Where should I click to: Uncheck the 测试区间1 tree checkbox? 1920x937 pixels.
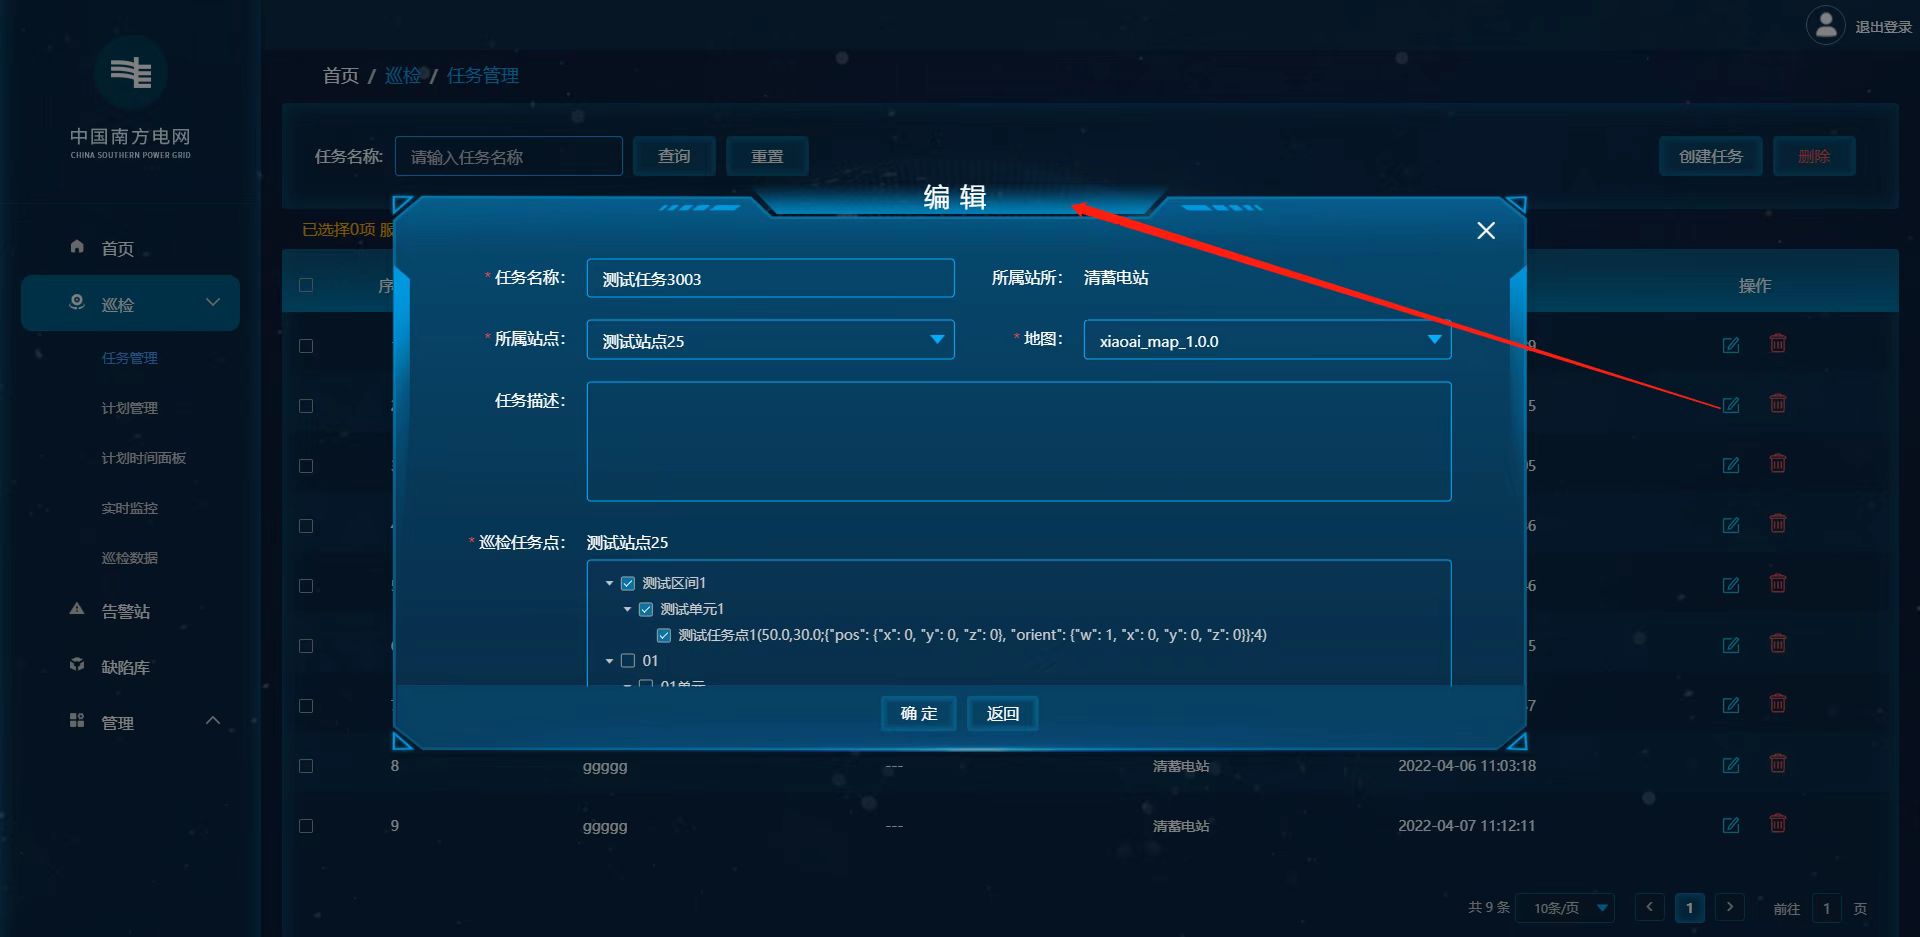[x=628, y=583]
